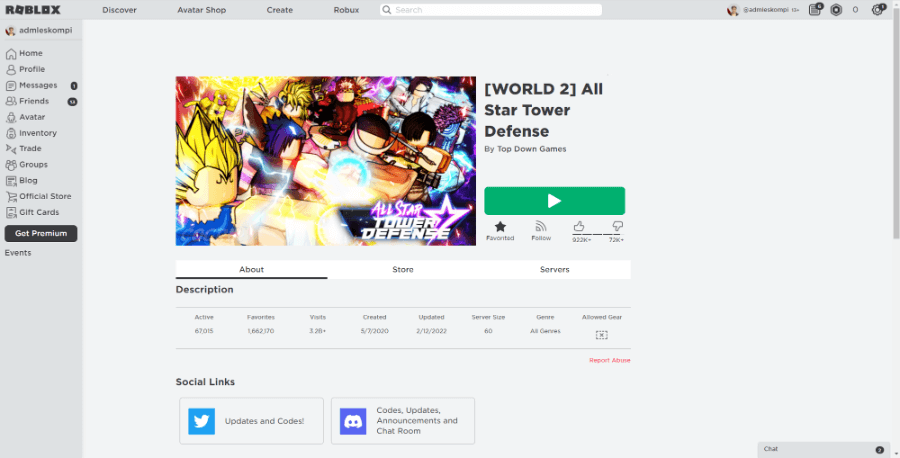Open the Create menu

click(280, 10)
